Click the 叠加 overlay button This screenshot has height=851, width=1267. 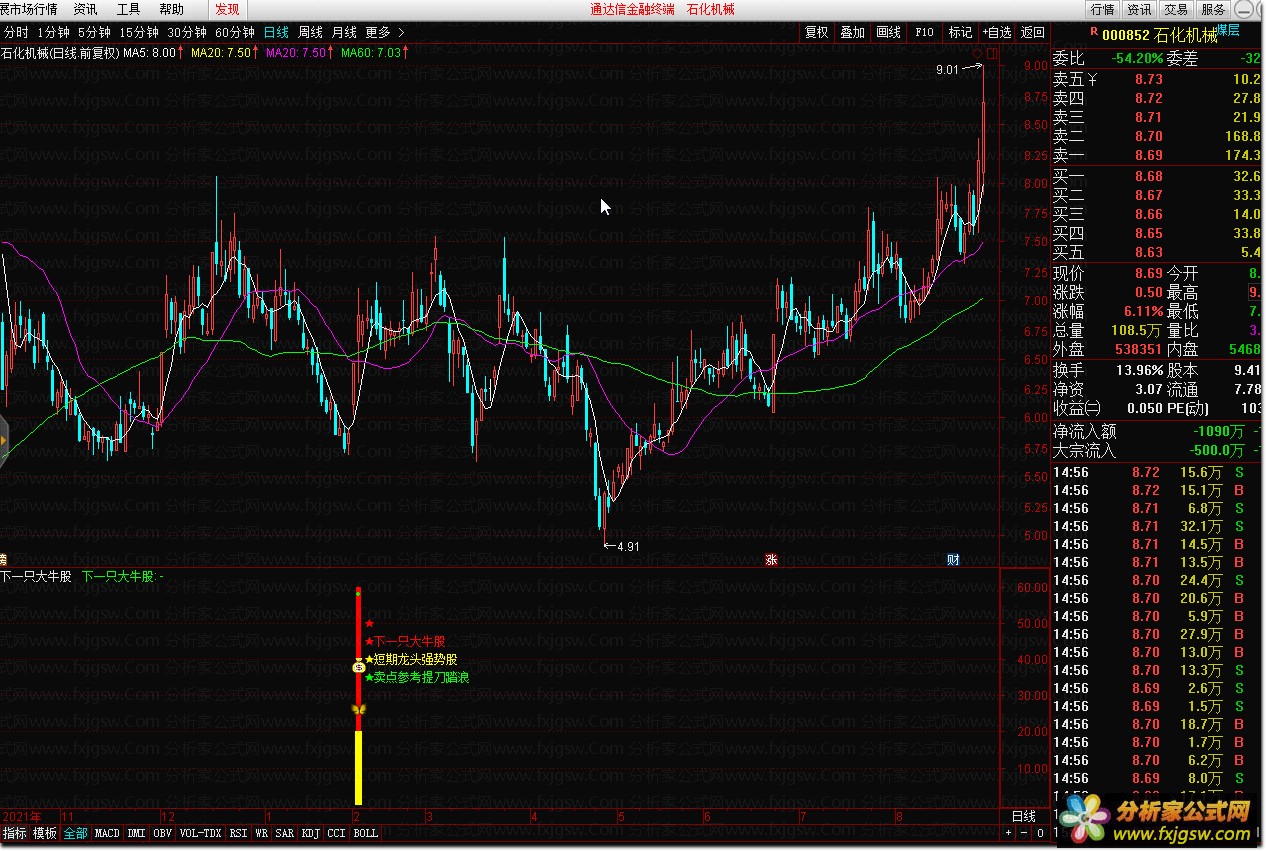tap(853, 32)
